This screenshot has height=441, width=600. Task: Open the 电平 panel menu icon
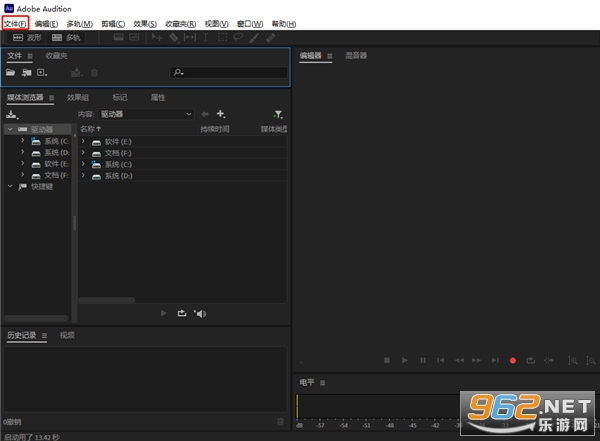click(323, 383)
